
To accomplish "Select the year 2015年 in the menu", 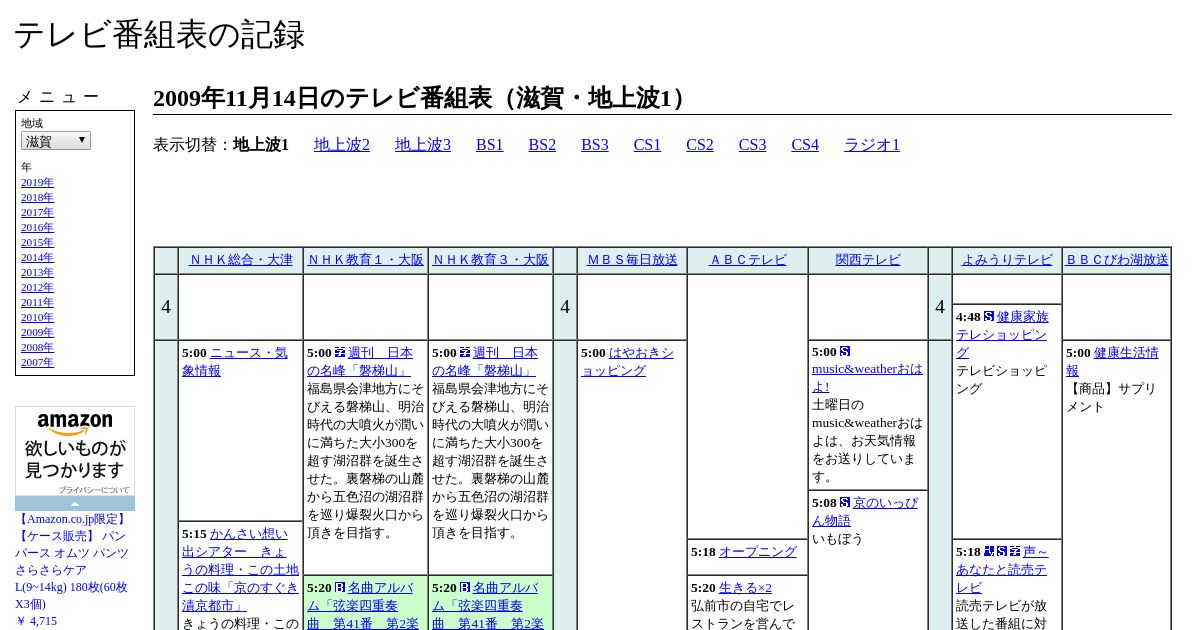I will tap(37, 242).
